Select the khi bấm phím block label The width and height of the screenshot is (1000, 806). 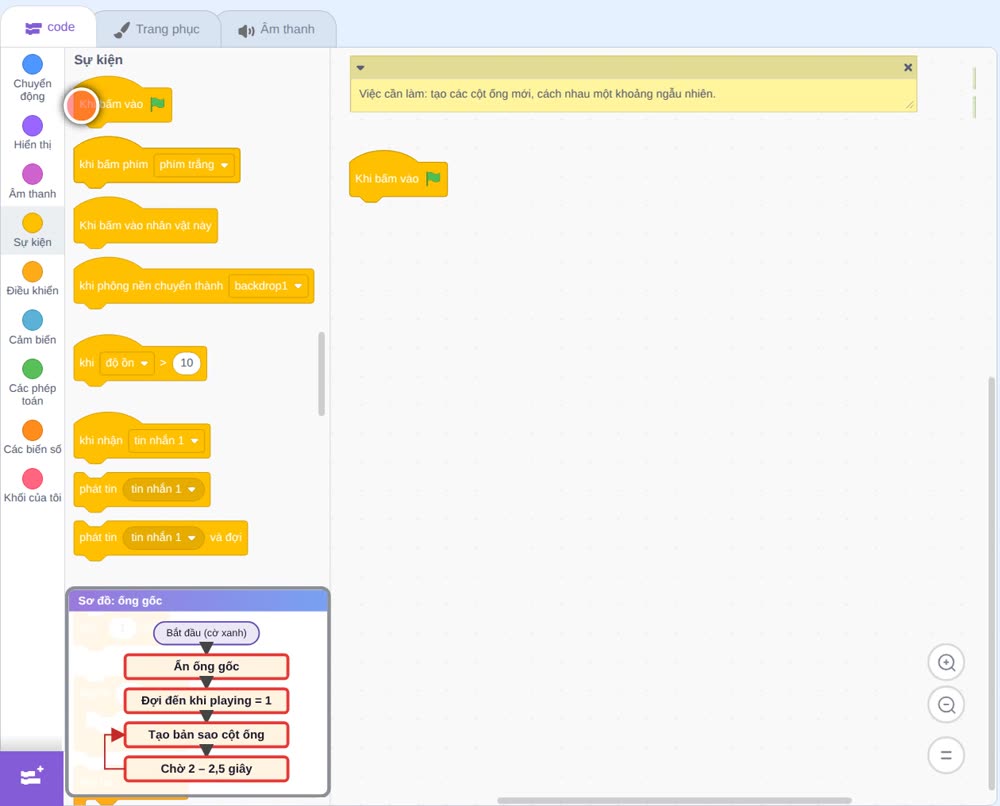point(114,165)
